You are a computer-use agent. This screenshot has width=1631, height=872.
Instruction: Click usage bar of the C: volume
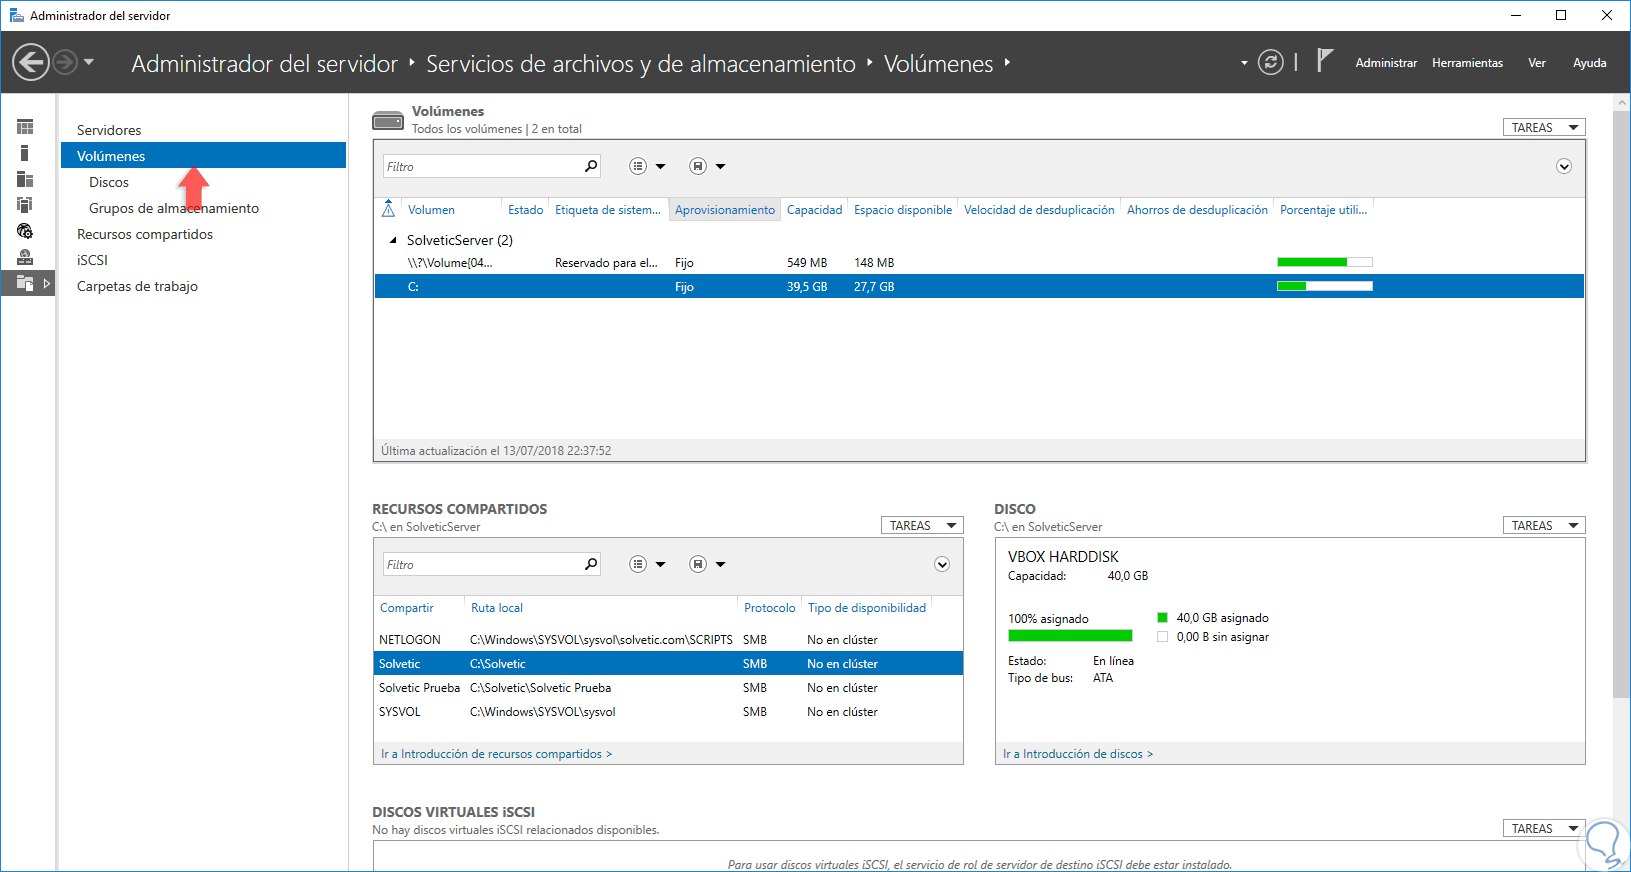point(1325,286)
